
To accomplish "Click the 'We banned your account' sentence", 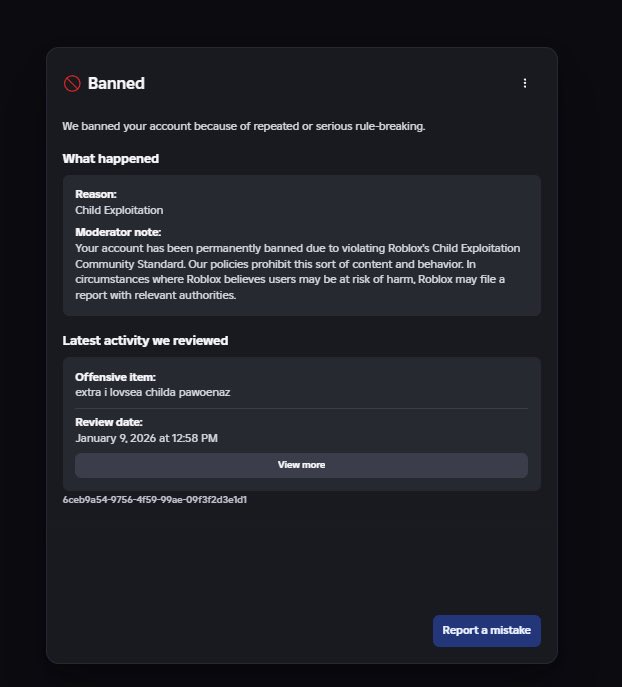I will pyautogui.click(x=244, y=126).
